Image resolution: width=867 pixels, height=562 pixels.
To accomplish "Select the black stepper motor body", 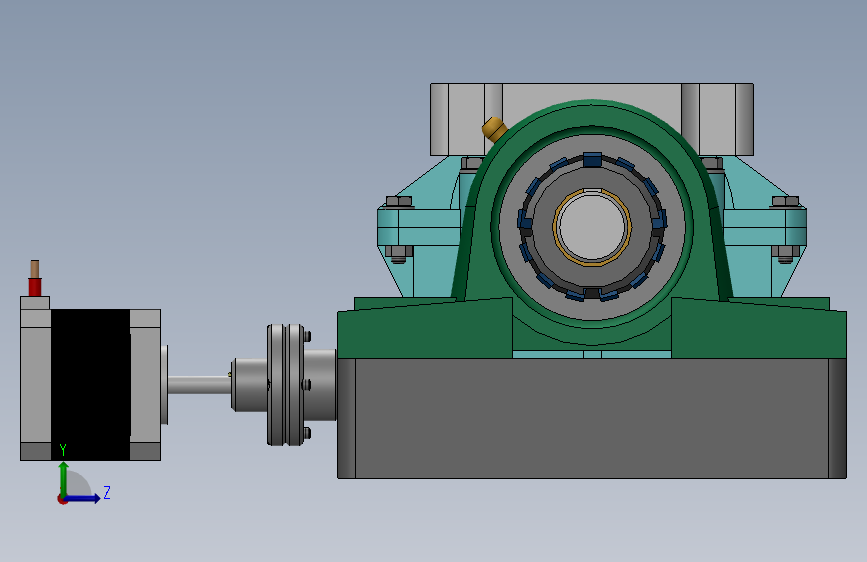I will coord(91,384).
